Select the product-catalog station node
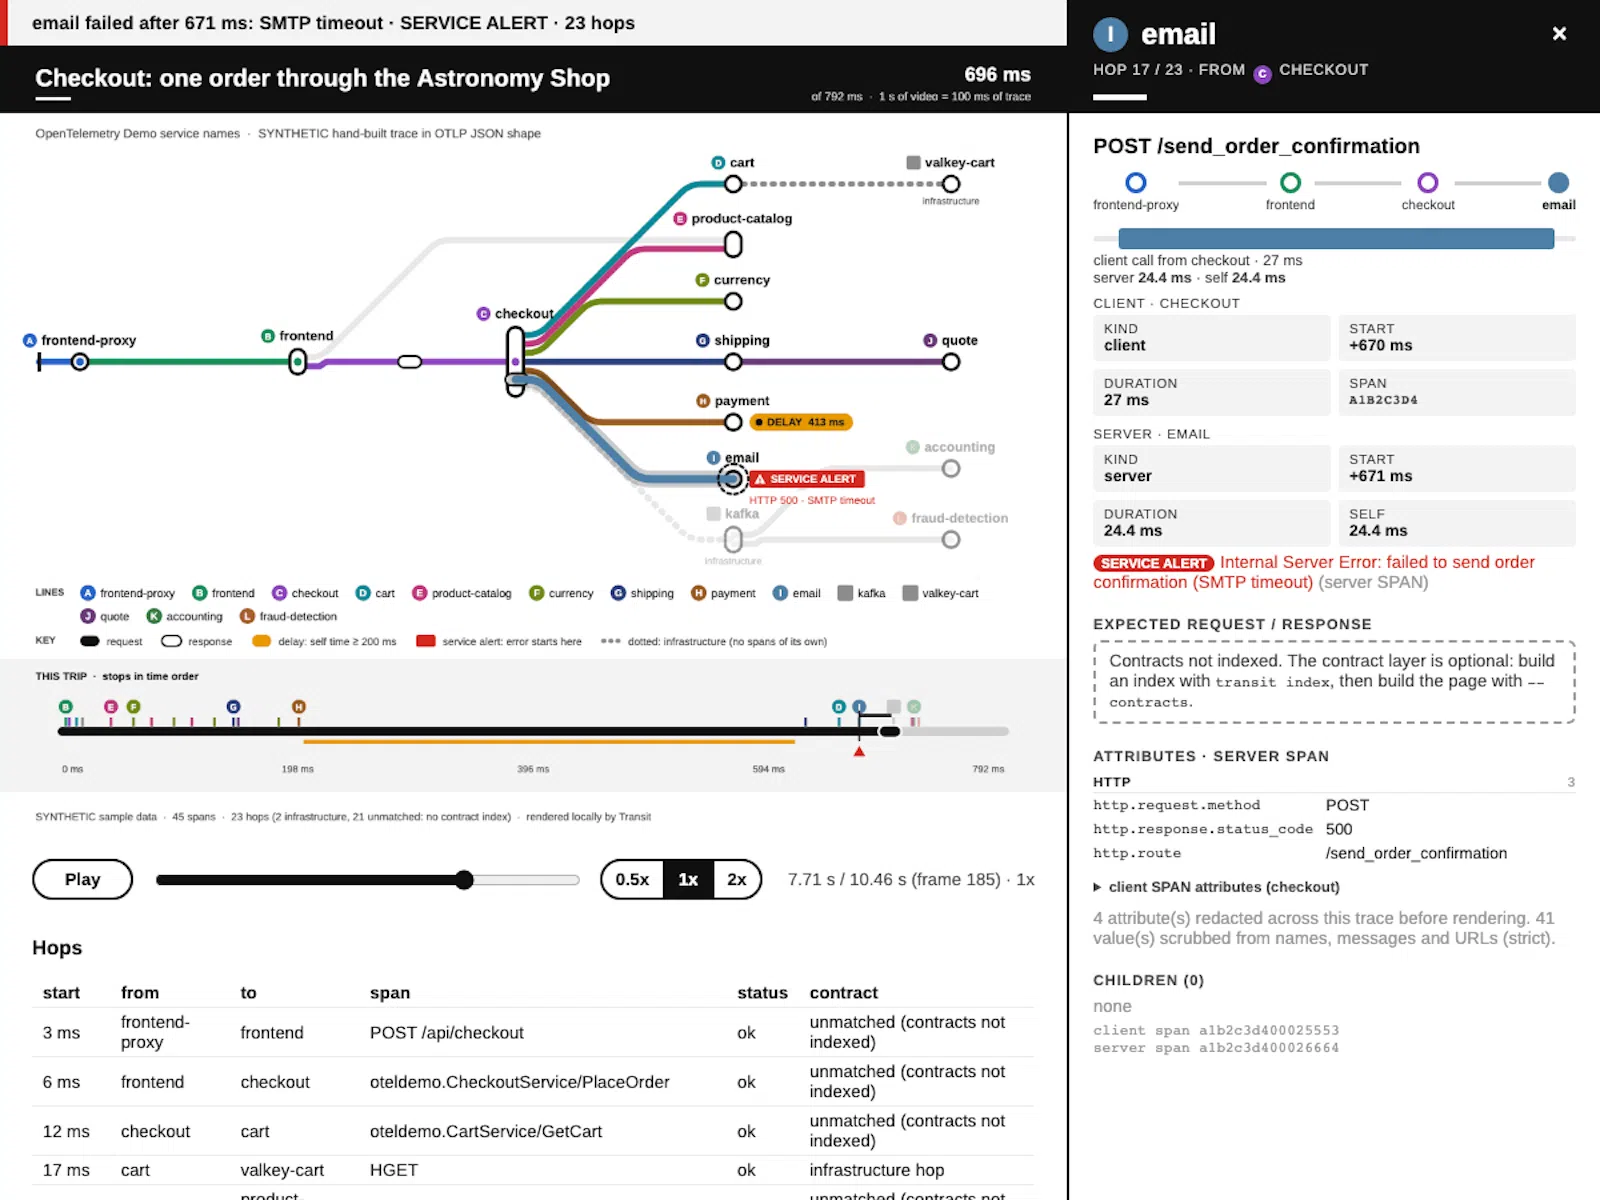Screen dimensions: 1600x1200 click(x=733, y=244)
